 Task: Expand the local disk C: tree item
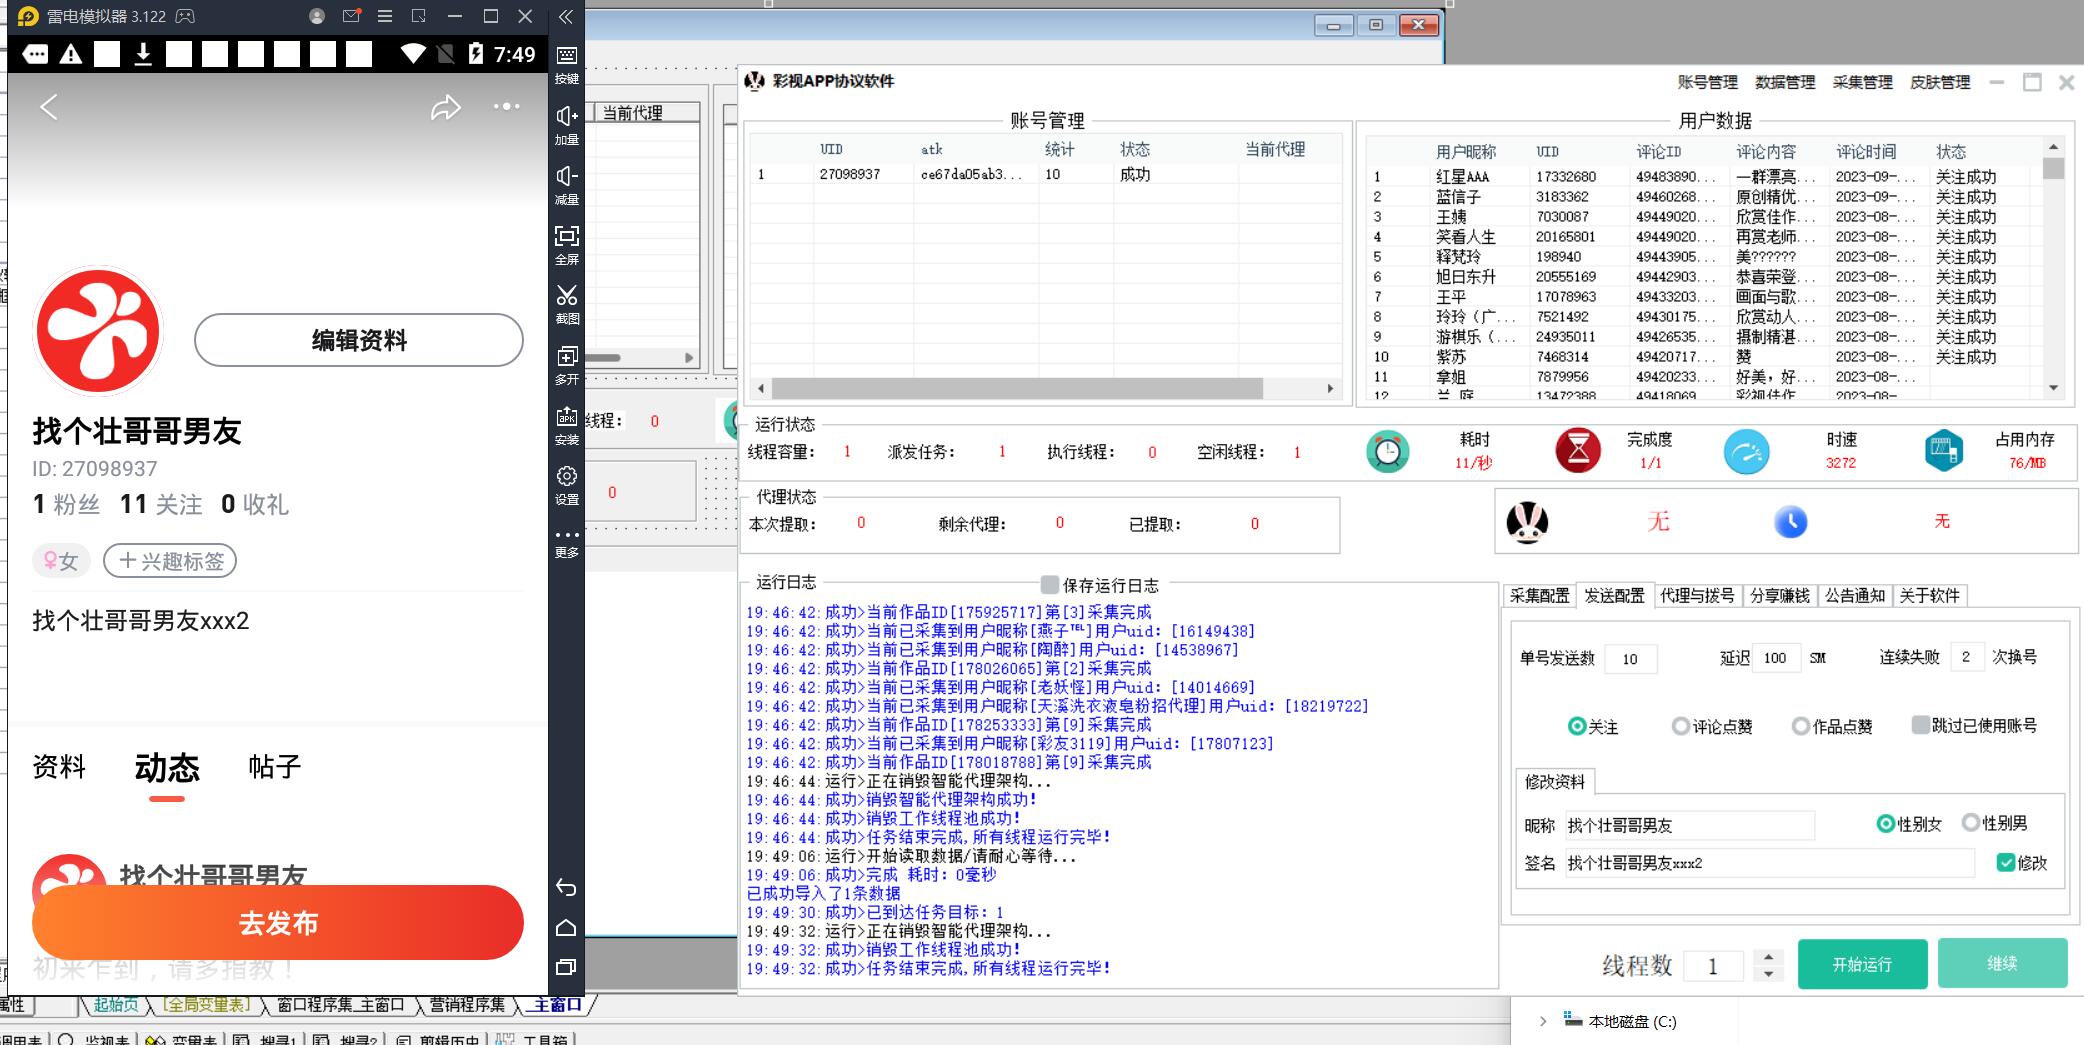point(1543,1021)
